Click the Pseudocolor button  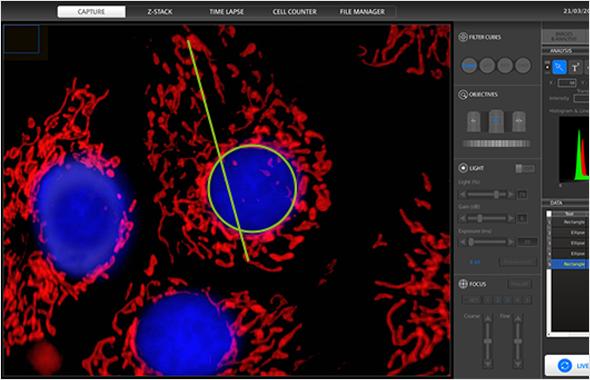(x=518, y=262)
